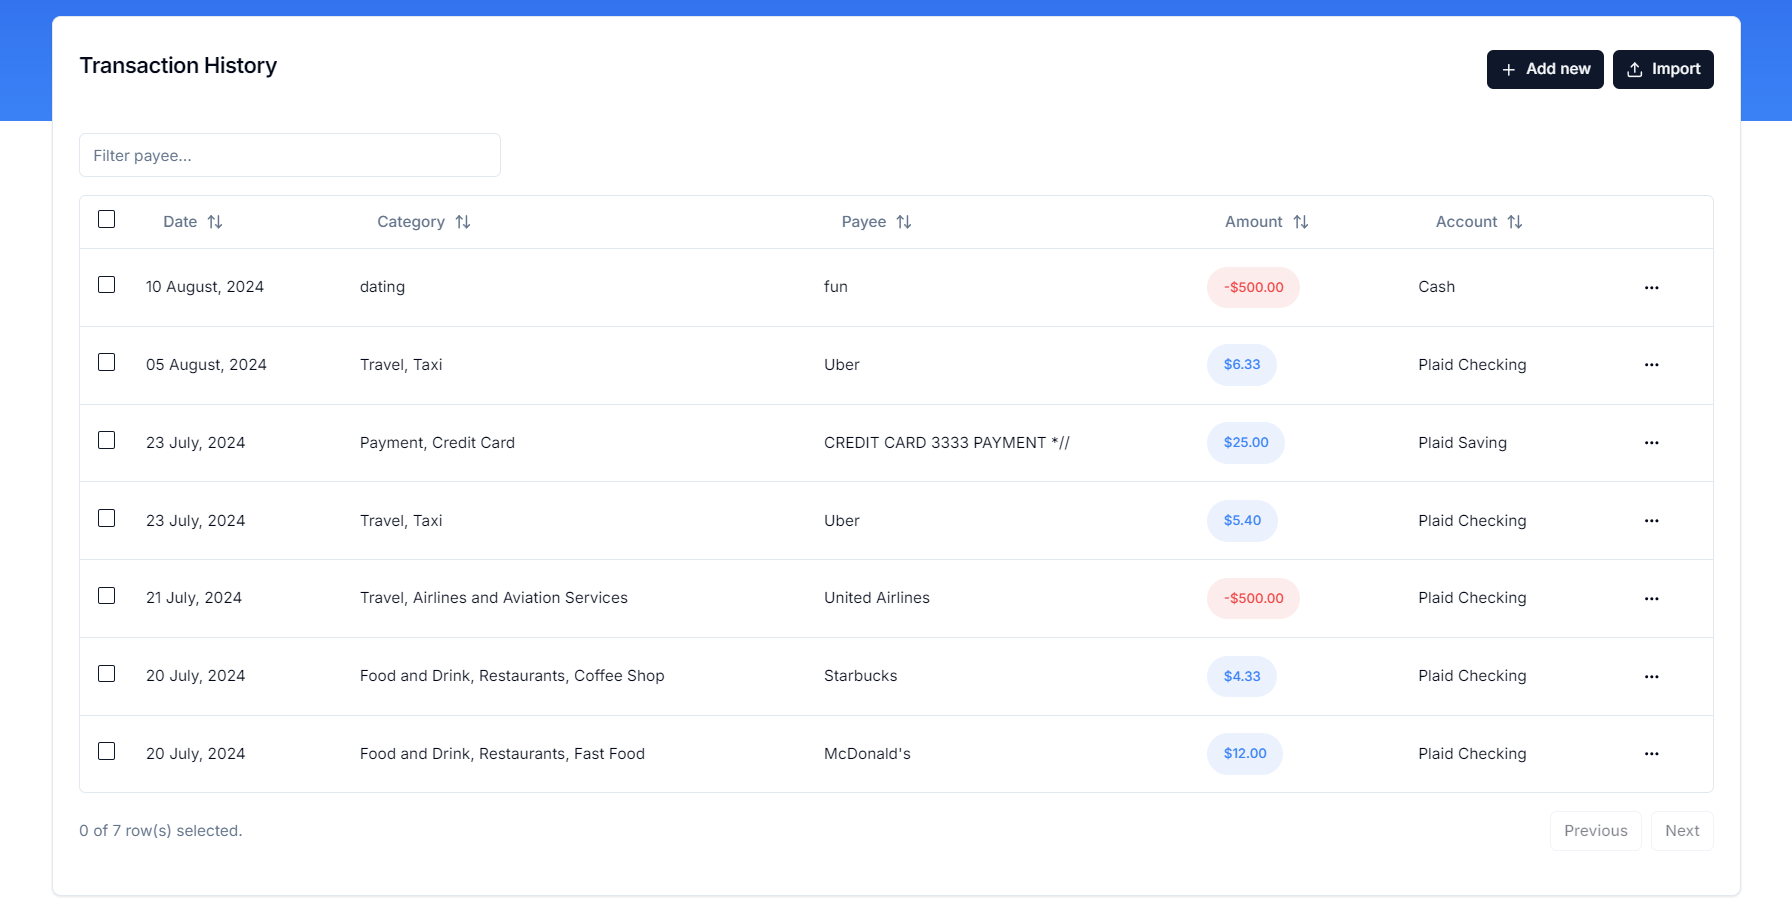Screen dimensions: 1792x911
Task: Click the 21 July, 2024 date
Action: point(194,598)
